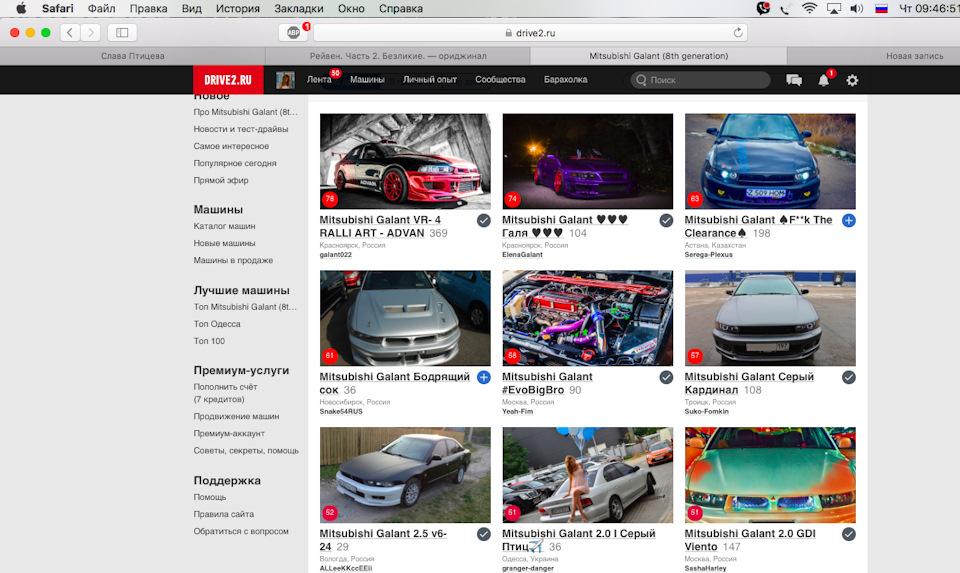Open the История menu
The image size is (960, 573).
[x=238, y=9]
